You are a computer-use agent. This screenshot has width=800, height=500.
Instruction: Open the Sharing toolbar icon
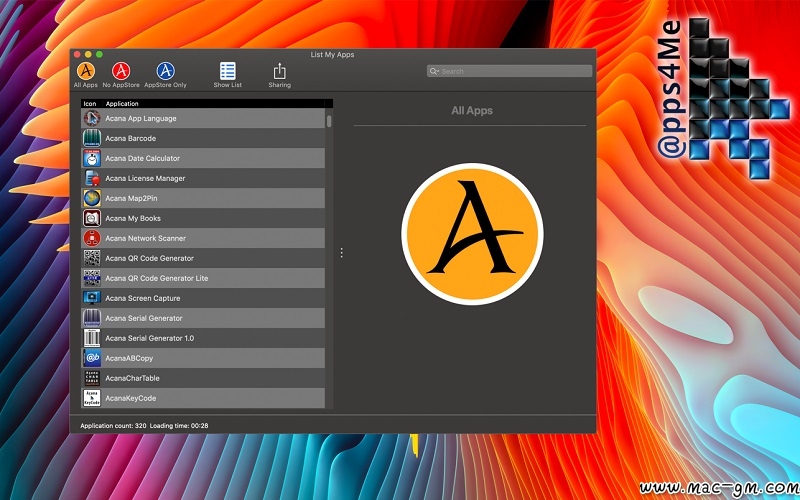[280, 71]
